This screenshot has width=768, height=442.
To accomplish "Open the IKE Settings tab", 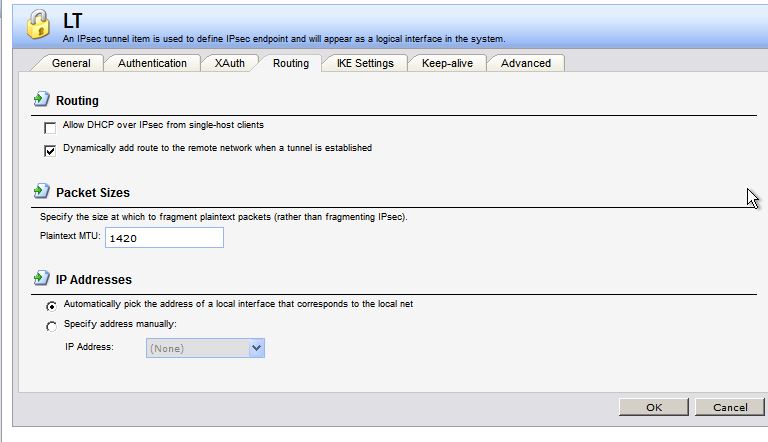I will pyautogui.click(x=365, y=63).
